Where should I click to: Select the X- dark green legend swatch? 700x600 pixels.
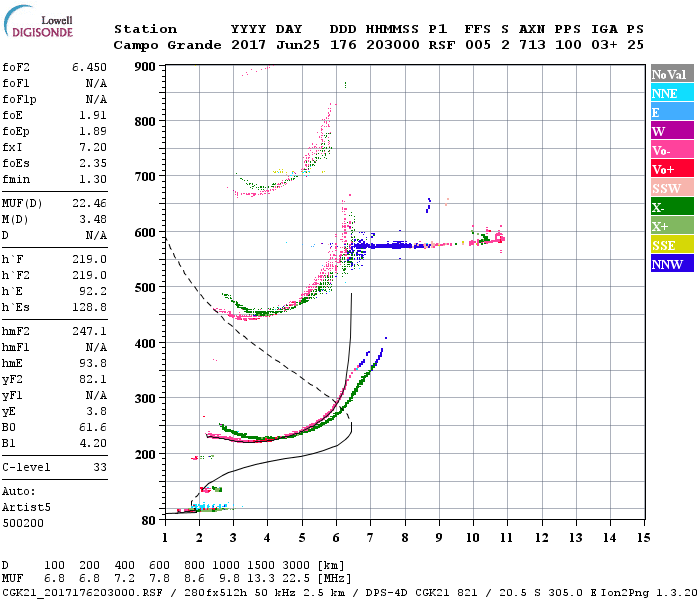(x=672, y=206)
